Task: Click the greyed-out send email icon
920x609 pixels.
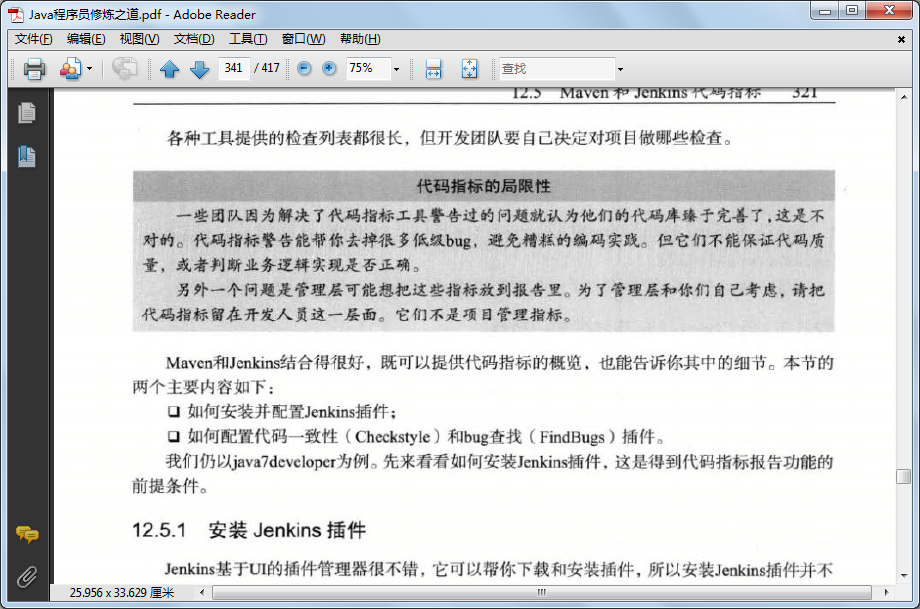Action: tap(124, 69)
